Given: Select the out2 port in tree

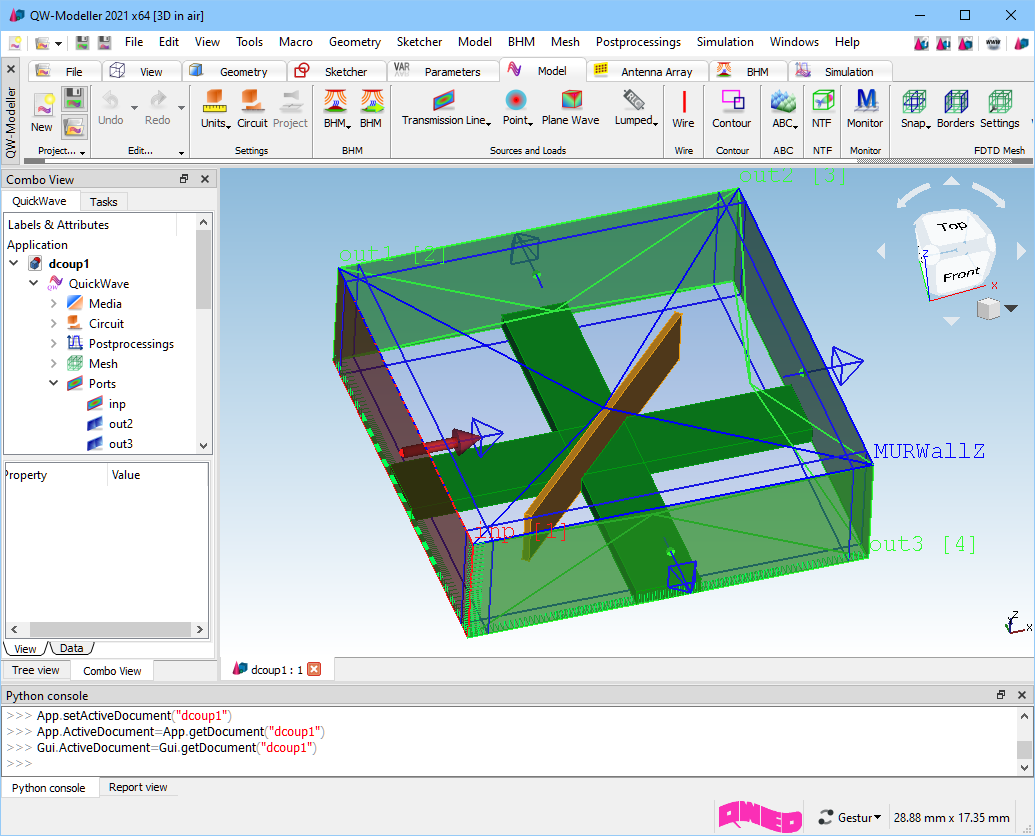Looking at the screenshot, I should [121, 424].
